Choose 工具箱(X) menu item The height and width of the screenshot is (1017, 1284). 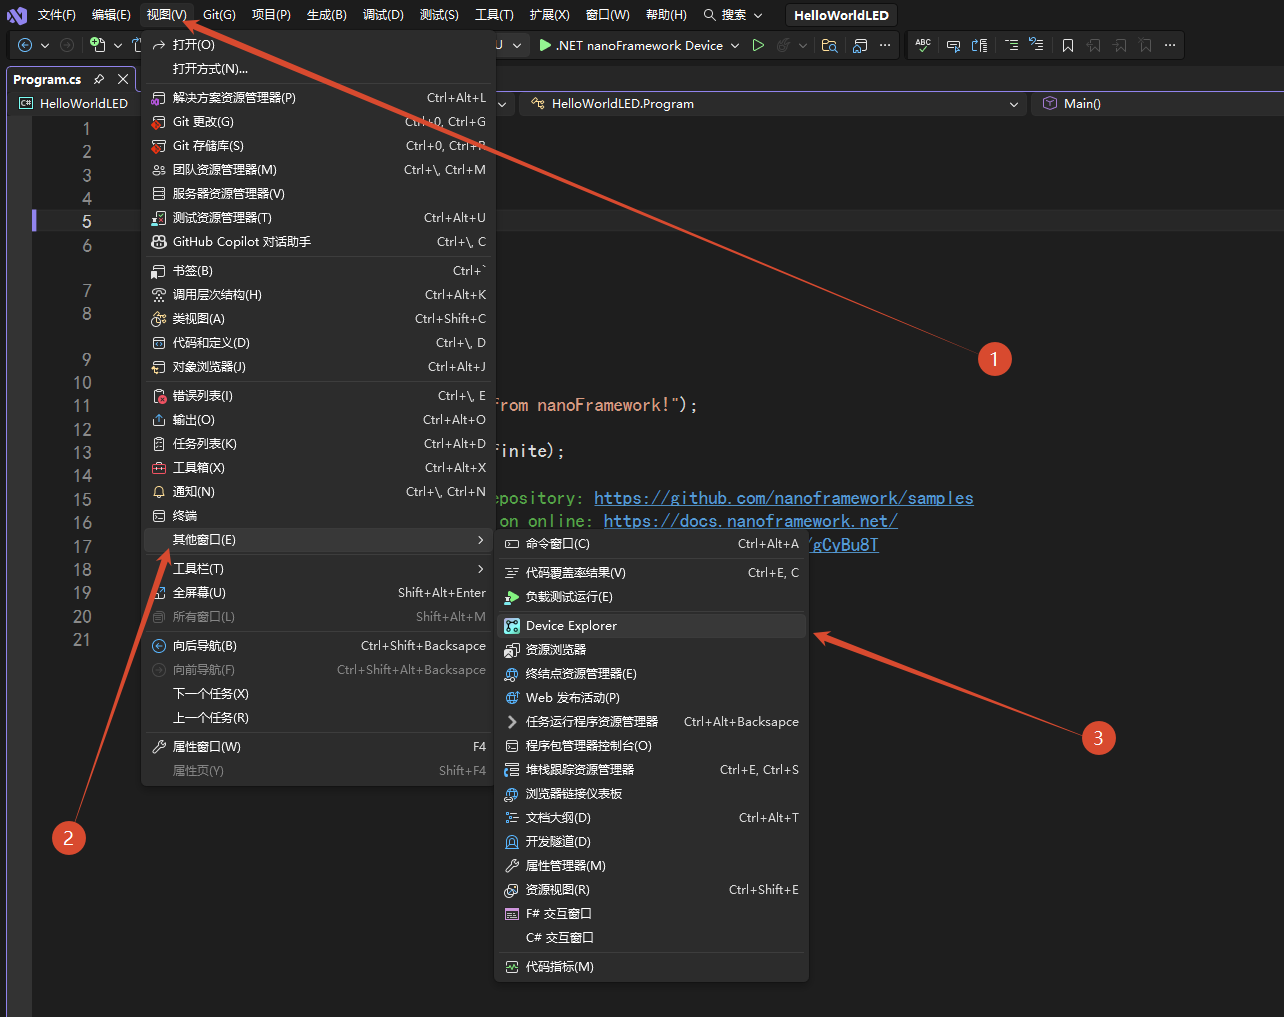tap(319, 468)
